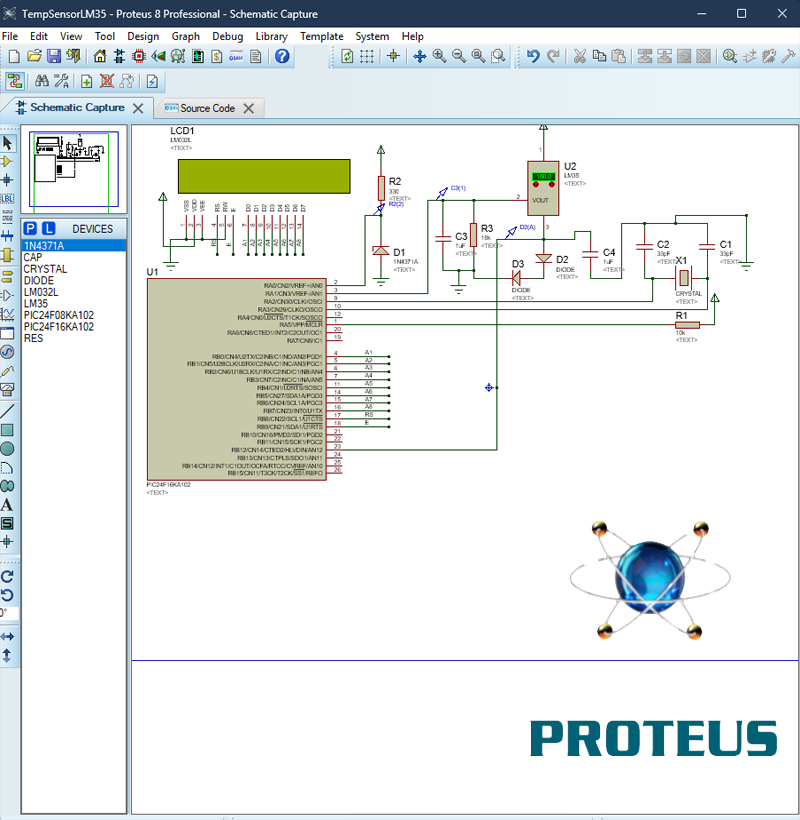Remove current sheet with red X icon
Screen dimensions: 800x820
[x=107, y=81]
